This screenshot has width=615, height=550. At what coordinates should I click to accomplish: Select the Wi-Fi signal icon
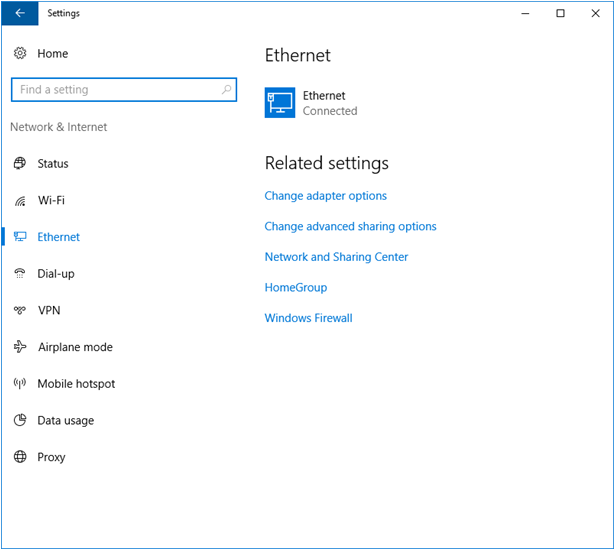[x=20, y=201]
